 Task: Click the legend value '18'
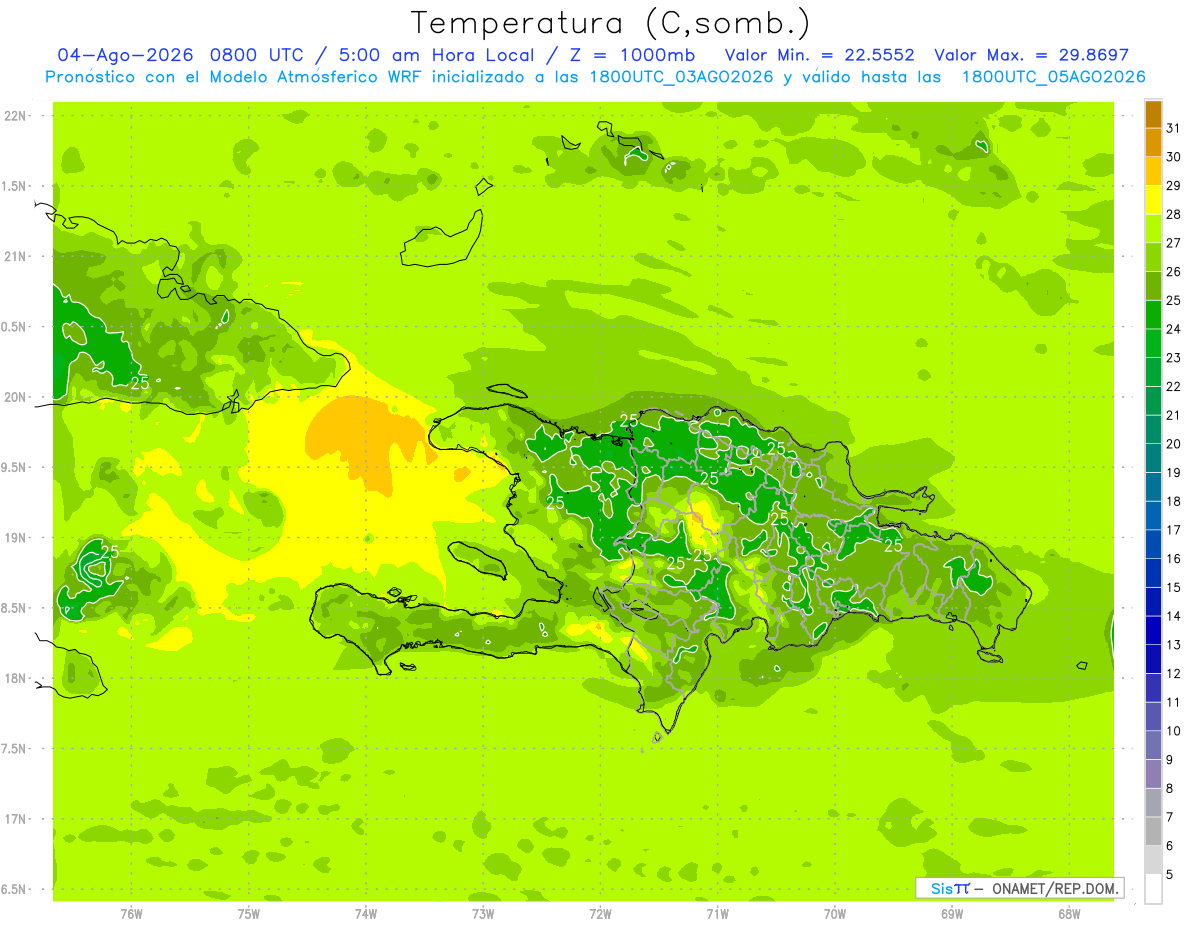click(x=1174, y=501)
